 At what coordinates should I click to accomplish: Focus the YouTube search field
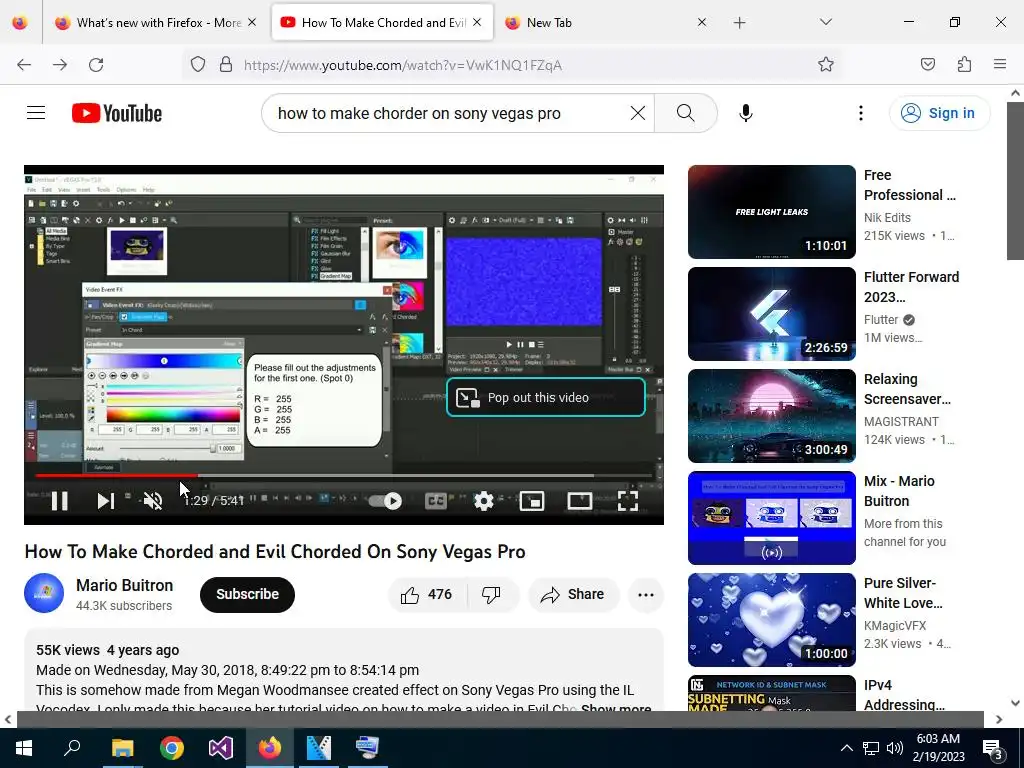click(451, 113)
